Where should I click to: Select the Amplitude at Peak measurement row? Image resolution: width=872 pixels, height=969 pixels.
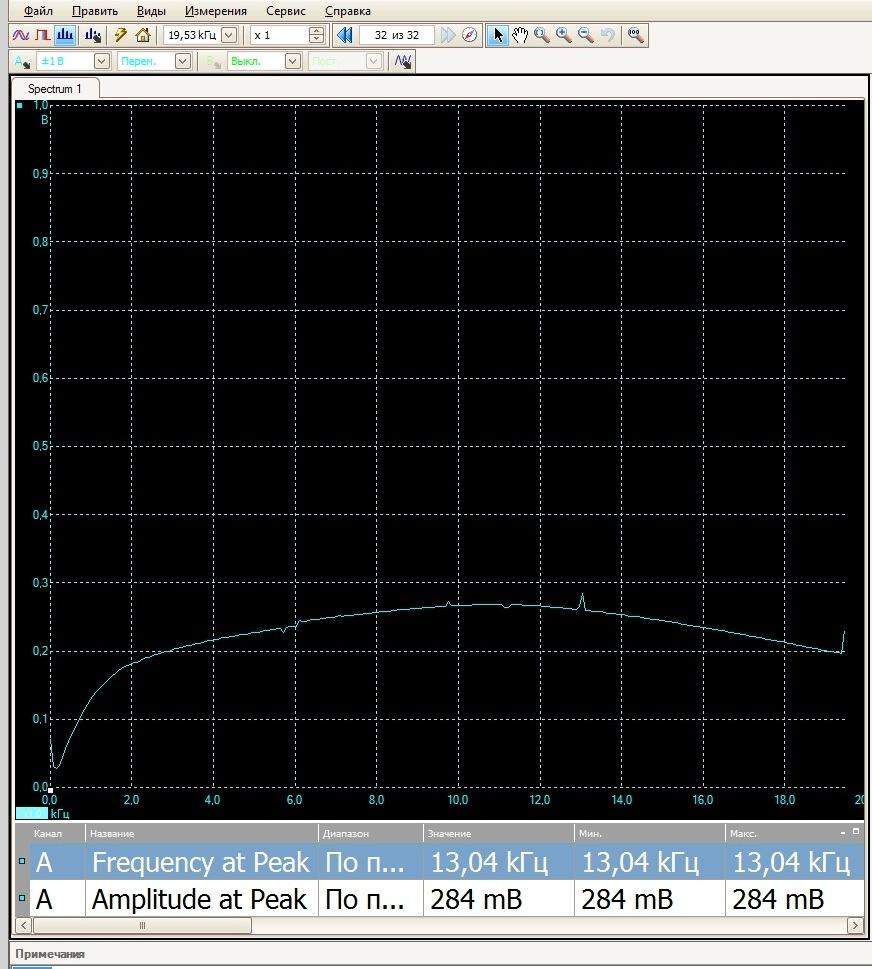click(198, 899)
